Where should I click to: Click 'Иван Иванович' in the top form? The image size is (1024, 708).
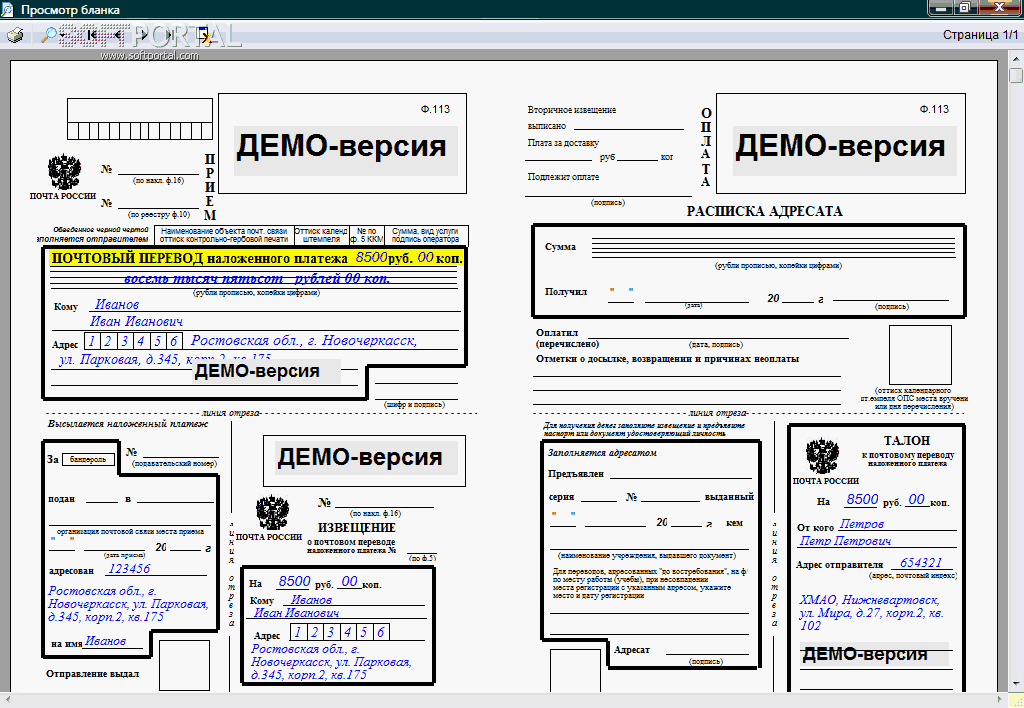click(136, 321)
